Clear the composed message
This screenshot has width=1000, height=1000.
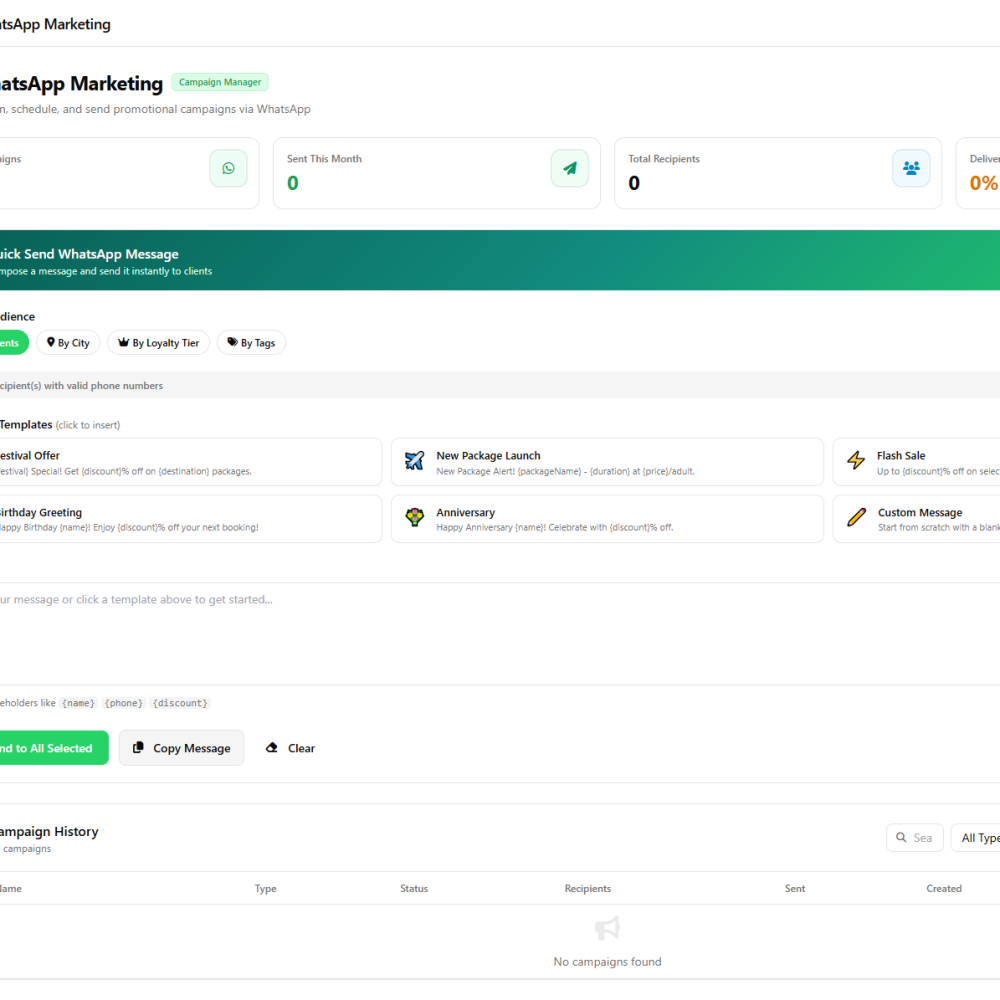click(x=290, y=748)
